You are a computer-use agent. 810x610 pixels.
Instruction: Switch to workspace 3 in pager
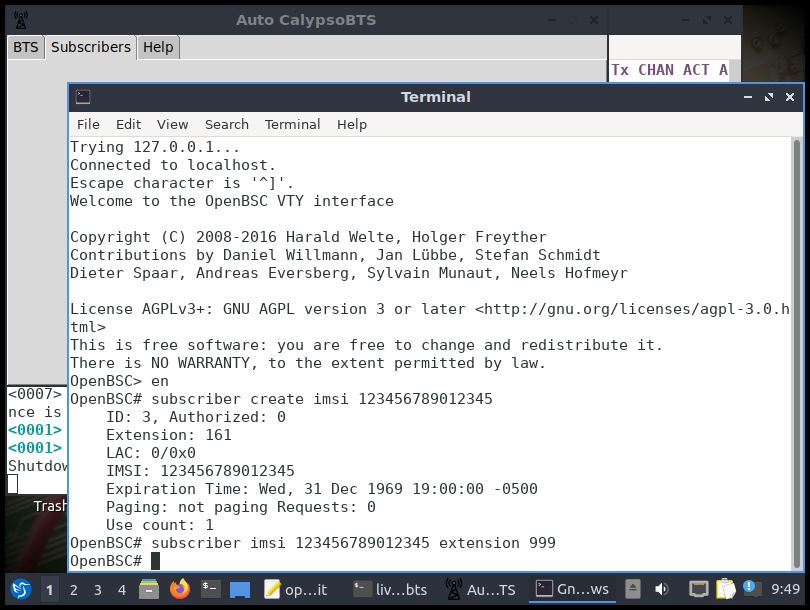tap(98, 589)
